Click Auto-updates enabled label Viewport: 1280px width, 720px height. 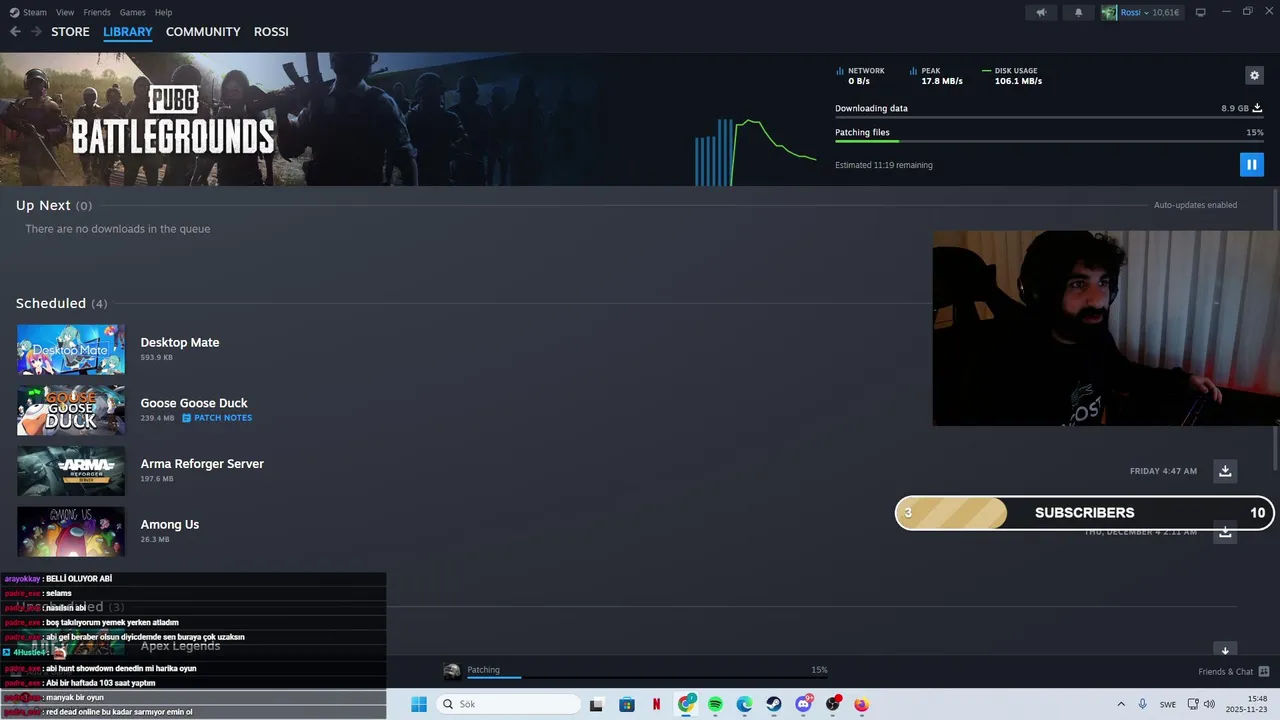(1195, 205)
